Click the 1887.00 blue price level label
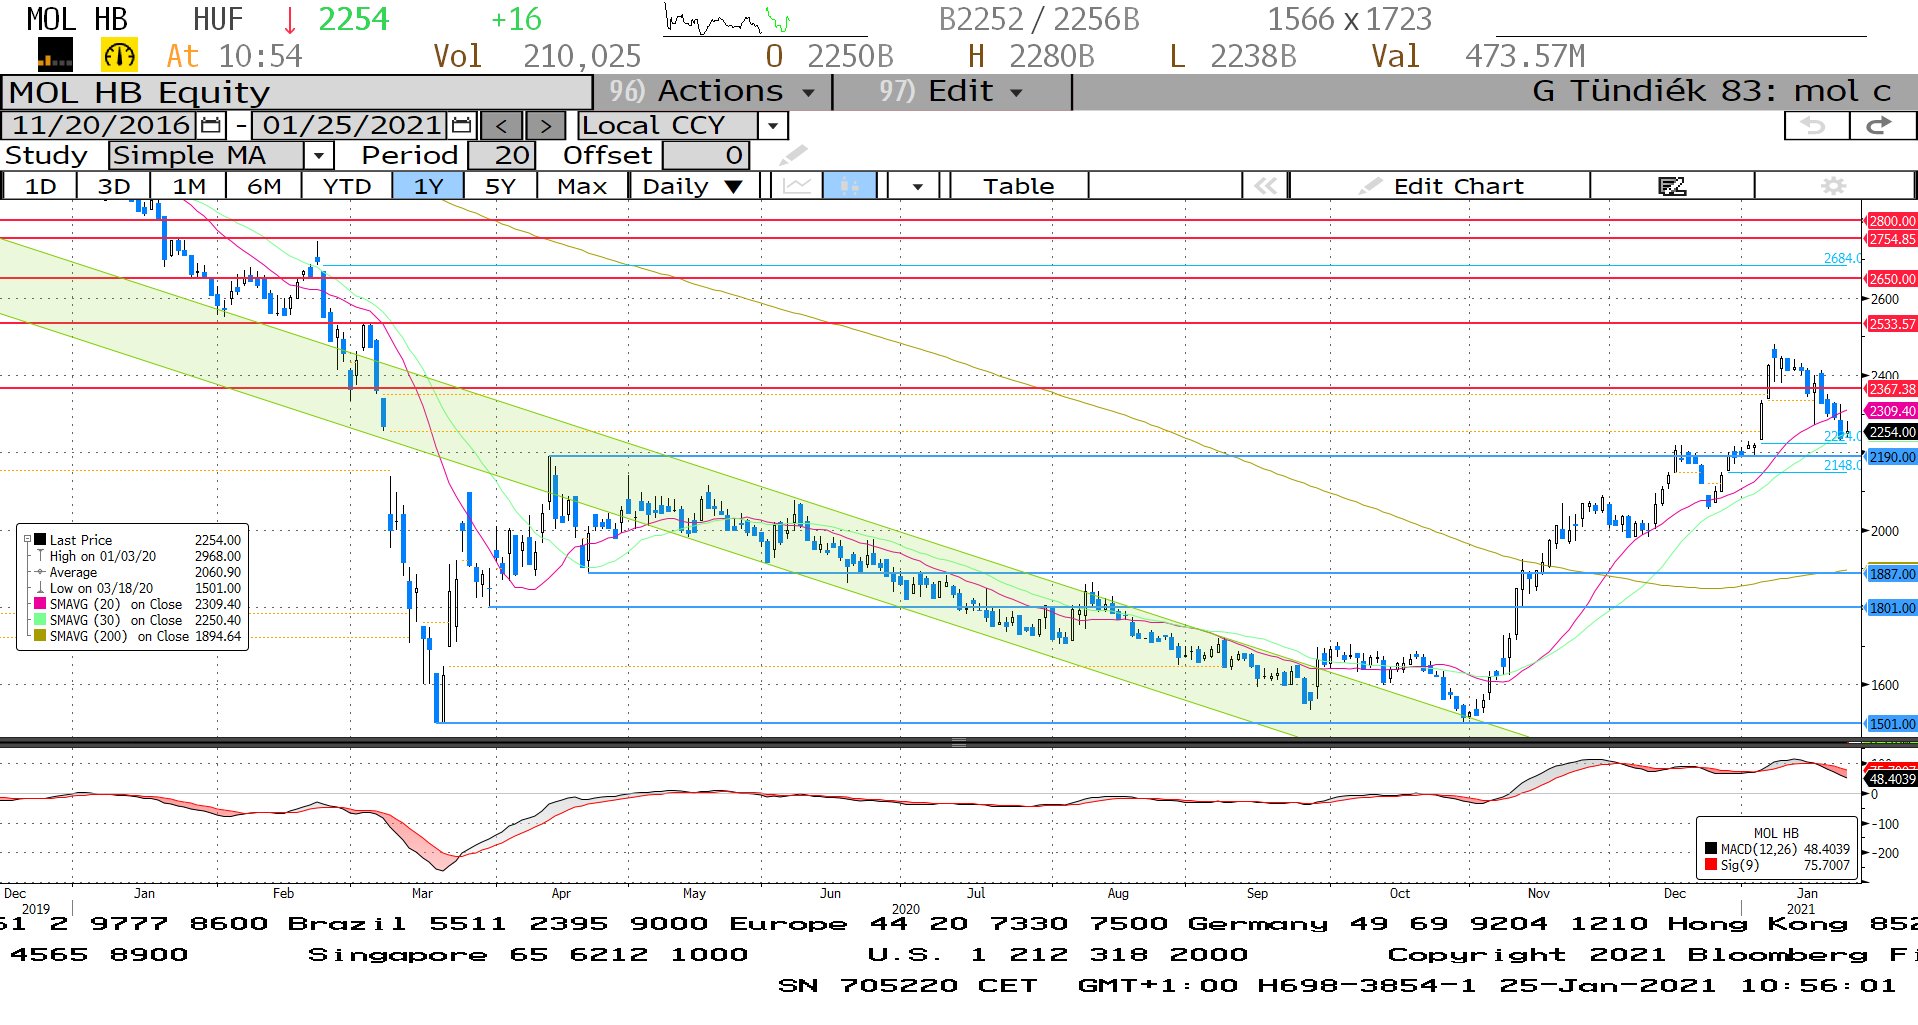Screen dimensions: 1918x1025 [x=1892, y=574]
